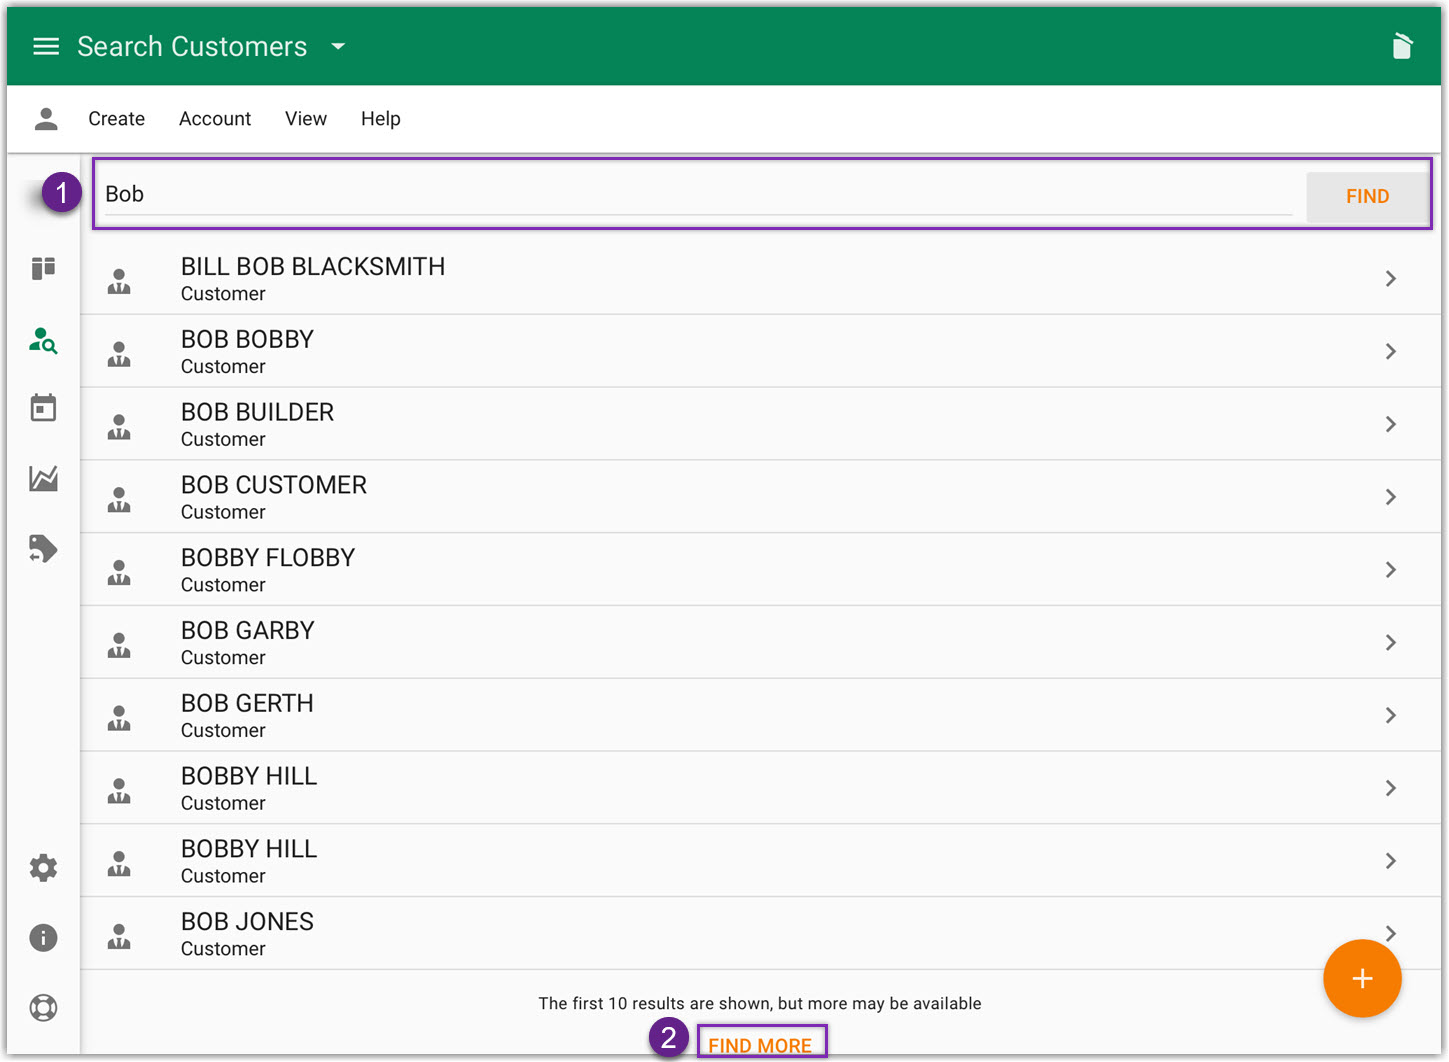1449x1062 pixels.
Task: Click the document icon in header
Action: tap(1402, 46)
